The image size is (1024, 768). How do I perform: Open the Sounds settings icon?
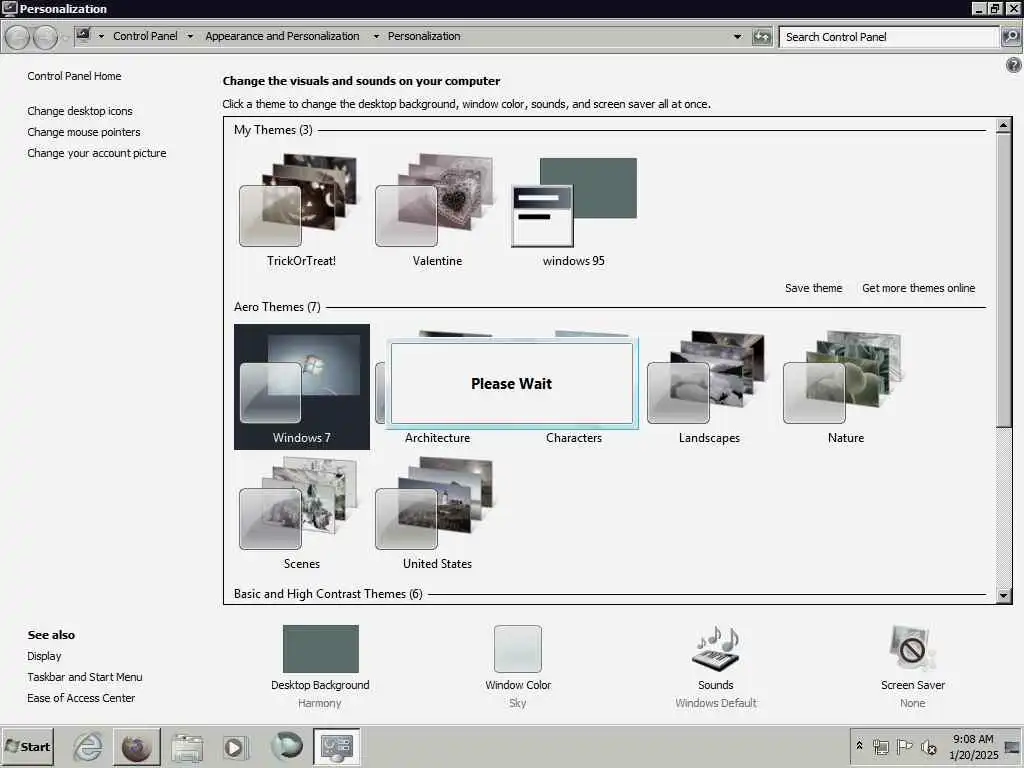[716, 648]
